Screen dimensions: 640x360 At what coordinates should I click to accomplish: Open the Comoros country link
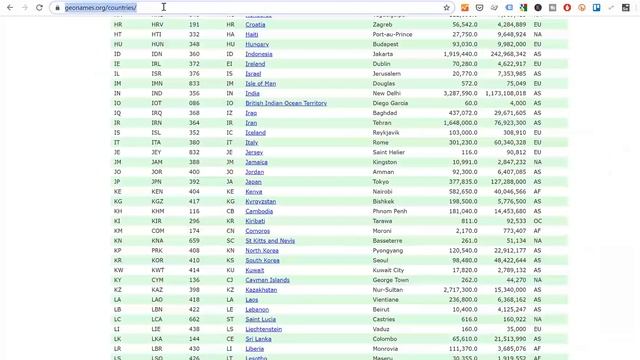258,231
